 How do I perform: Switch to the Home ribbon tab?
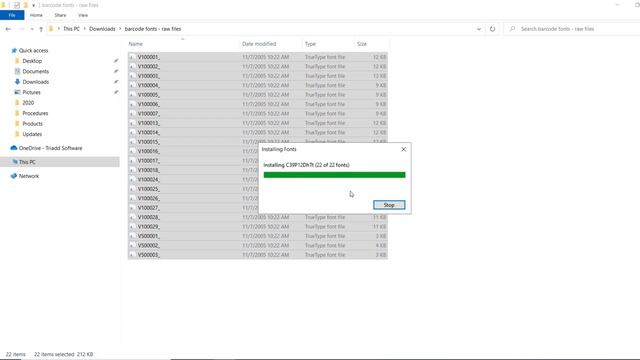36,15
